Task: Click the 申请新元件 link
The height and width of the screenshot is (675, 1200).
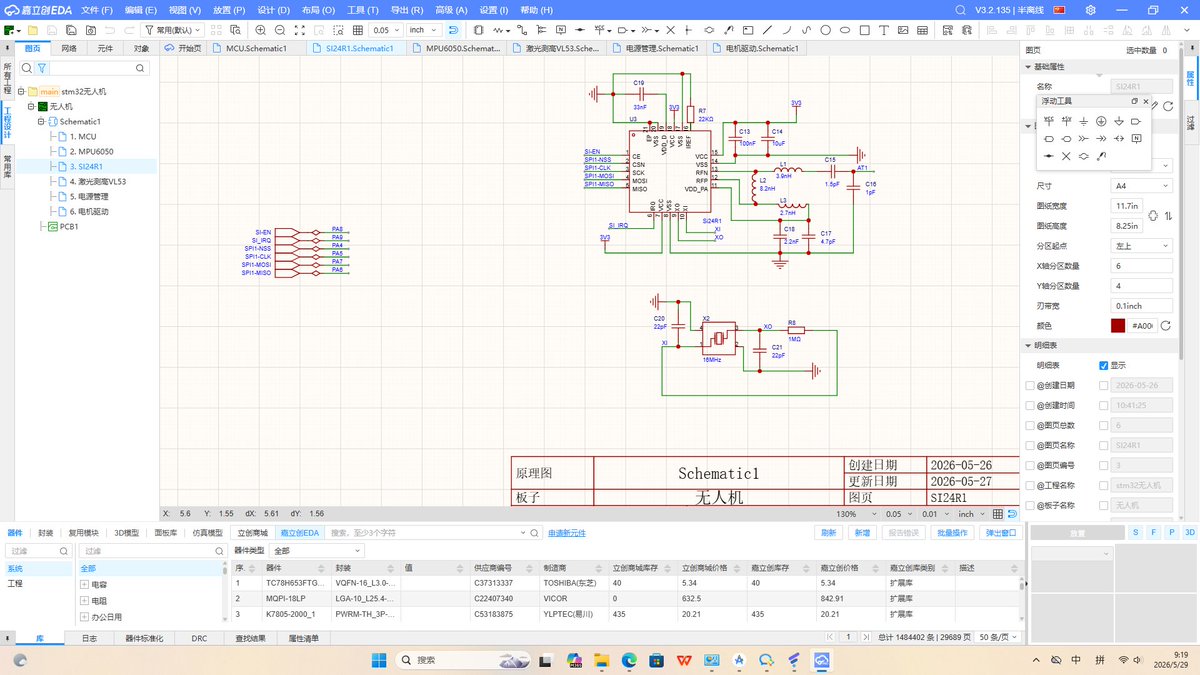Action: [x=566, y=533]
